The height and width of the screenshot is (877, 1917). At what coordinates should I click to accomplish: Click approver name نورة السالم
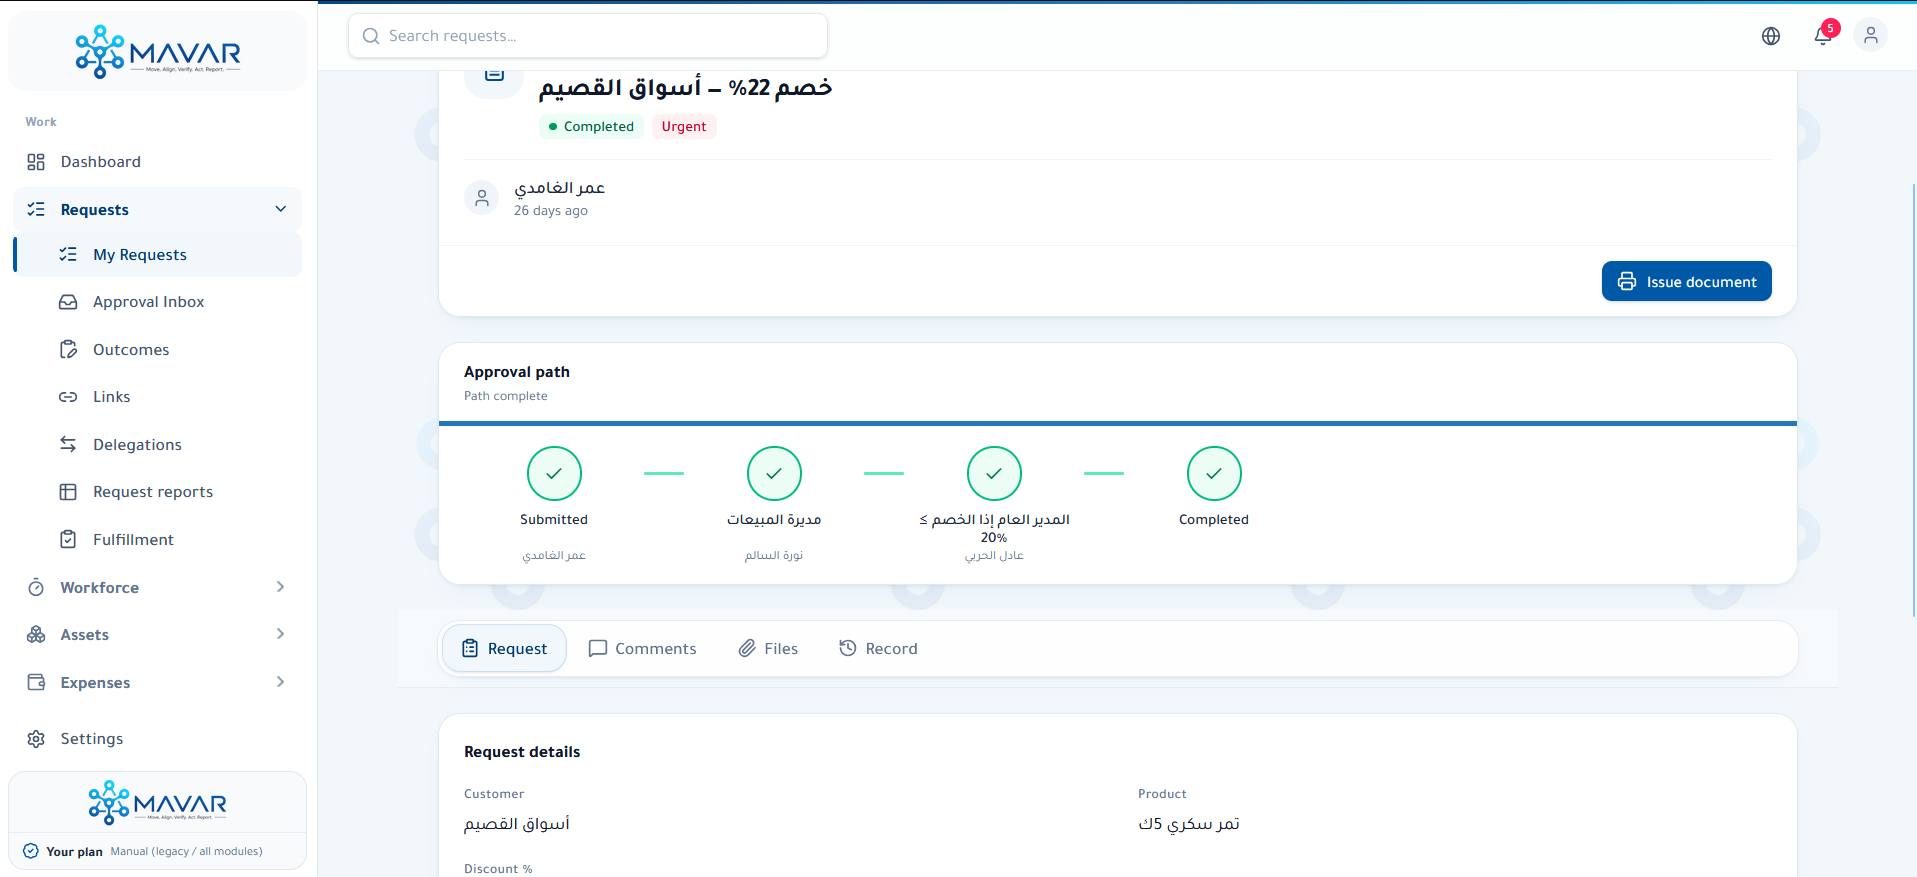pyautogui.click(x=774, y=555)
